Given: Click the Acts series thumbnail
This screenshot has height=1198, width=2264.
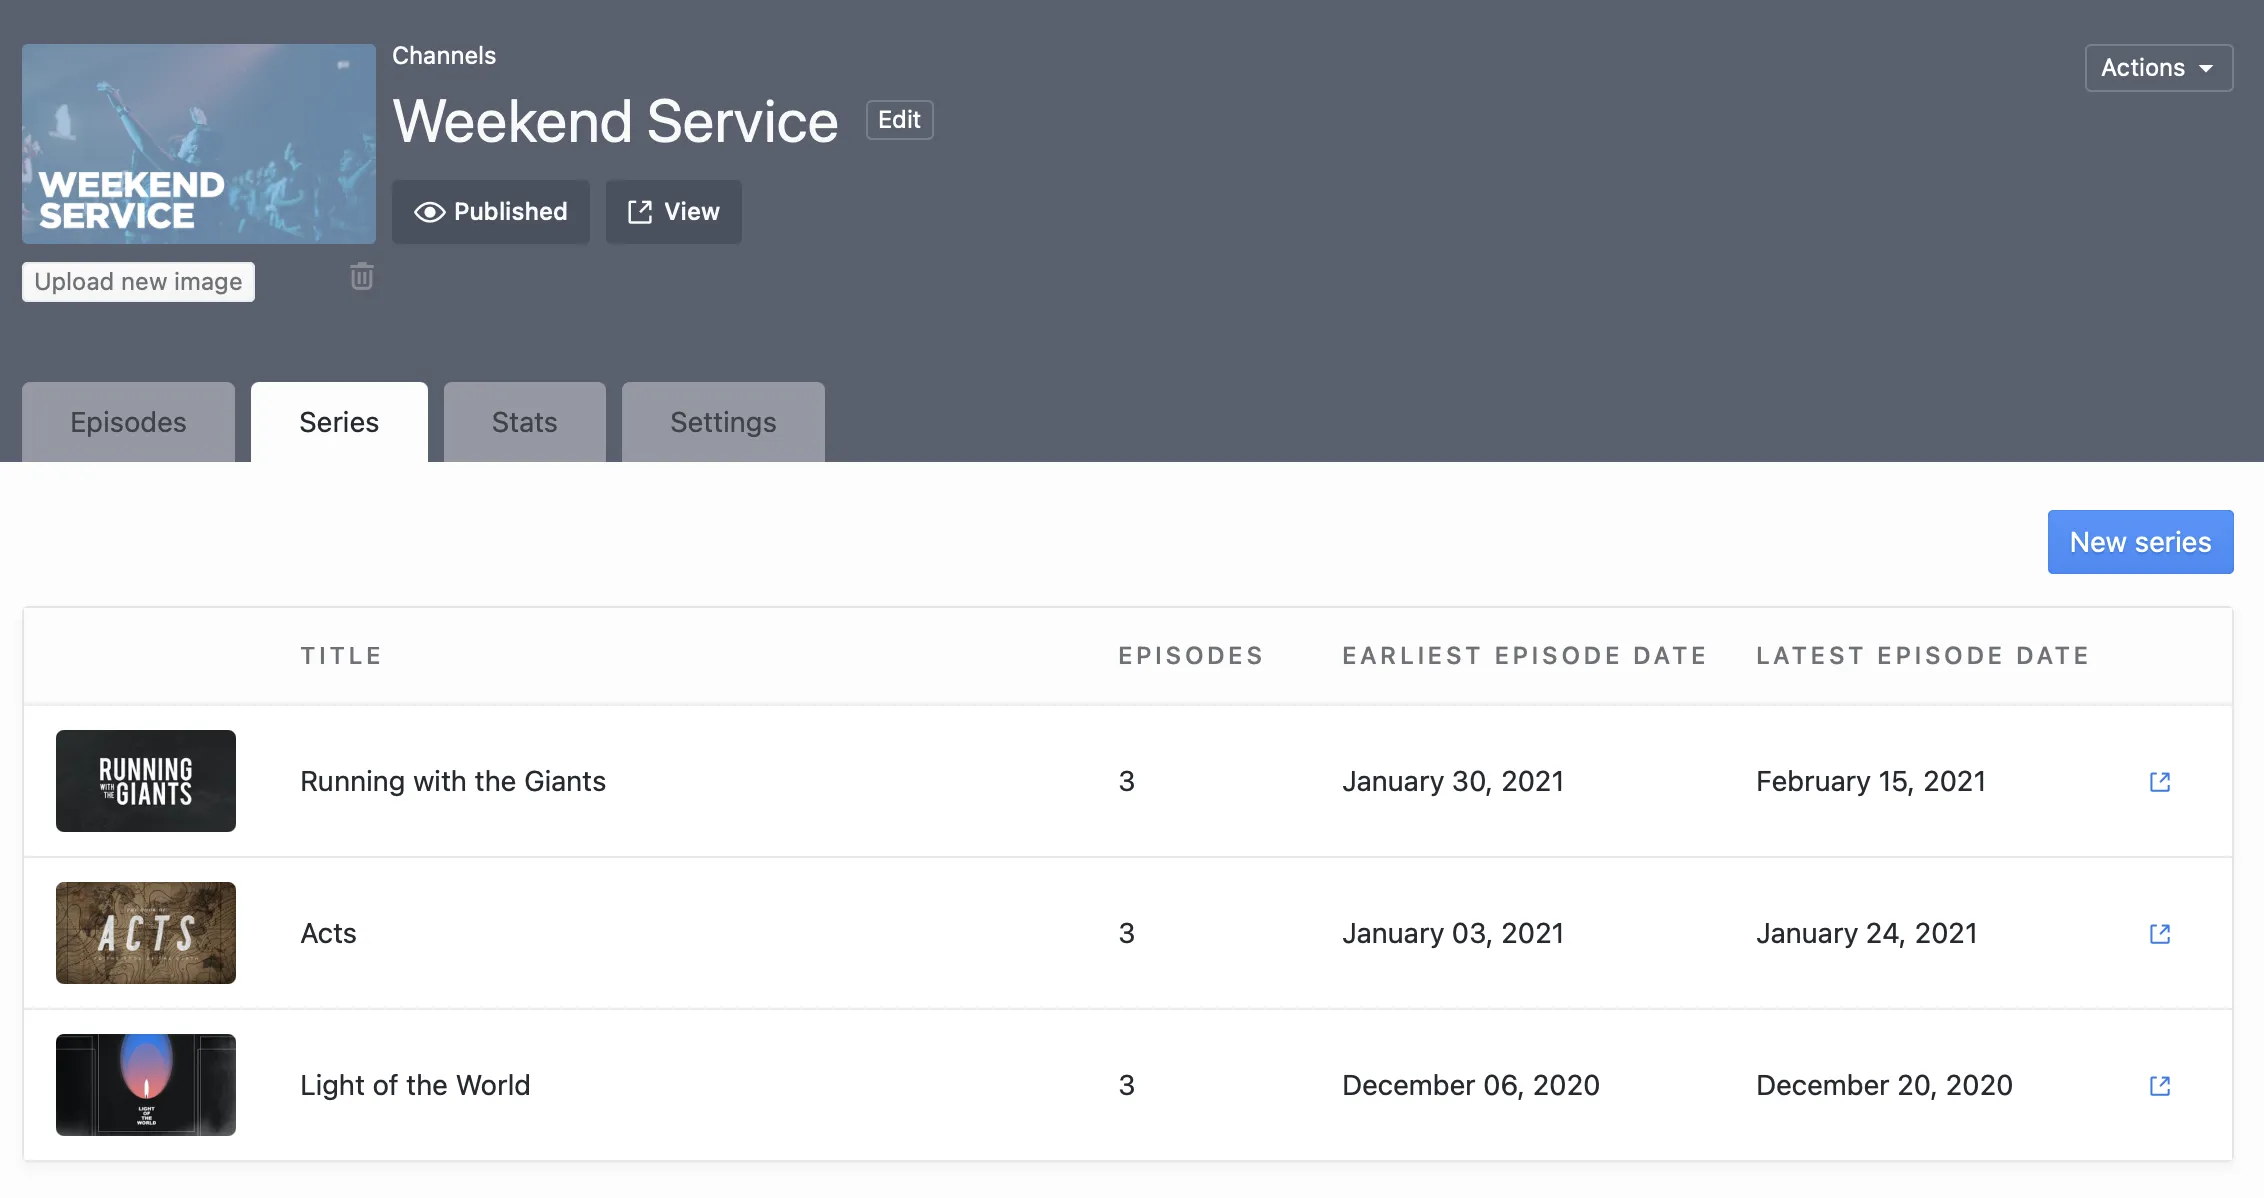Looking at the screenshot, I should (146, 933).
